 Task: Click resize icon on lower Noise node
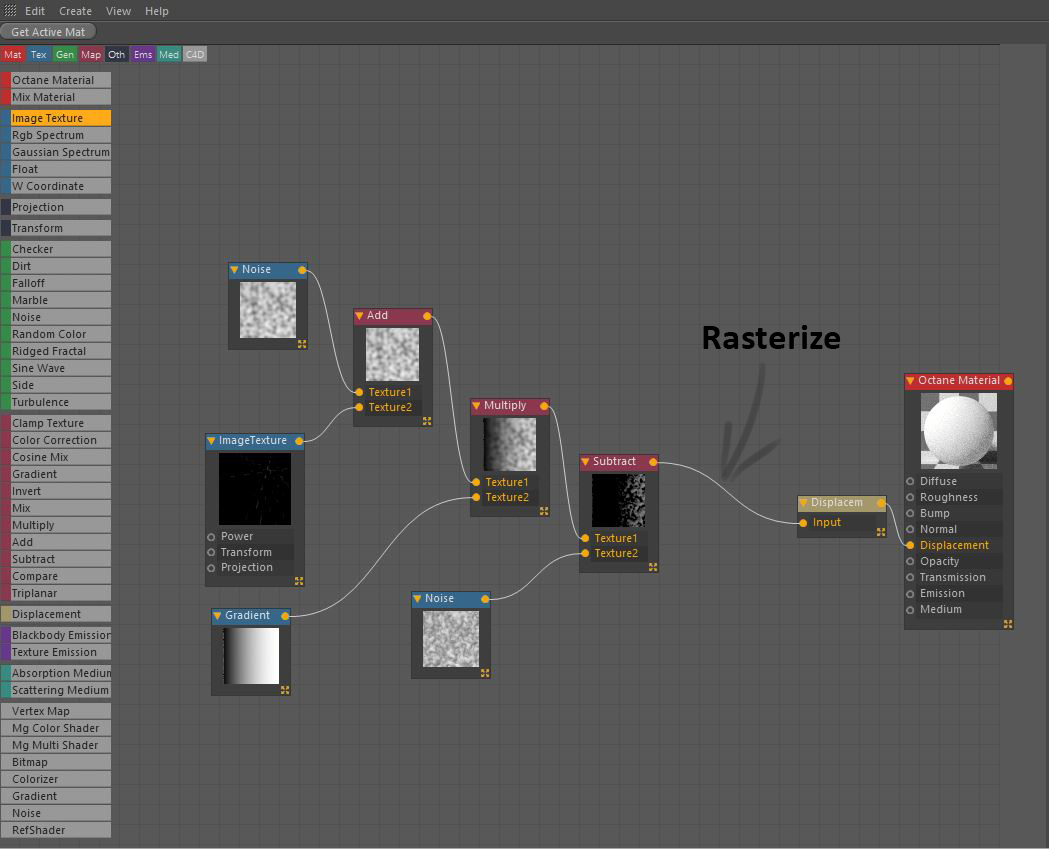pyautogui.click(x=485, y=673)
